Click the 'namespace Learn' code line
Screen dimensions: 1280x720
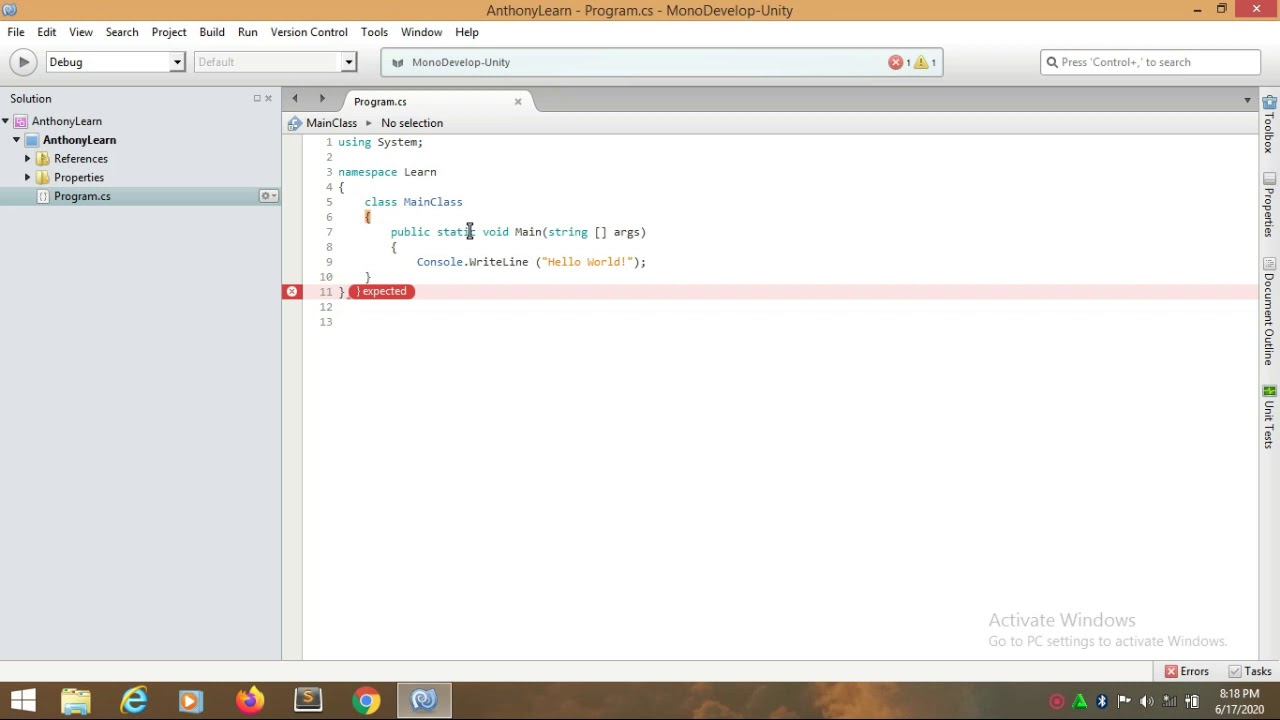(x=387, y=172)
